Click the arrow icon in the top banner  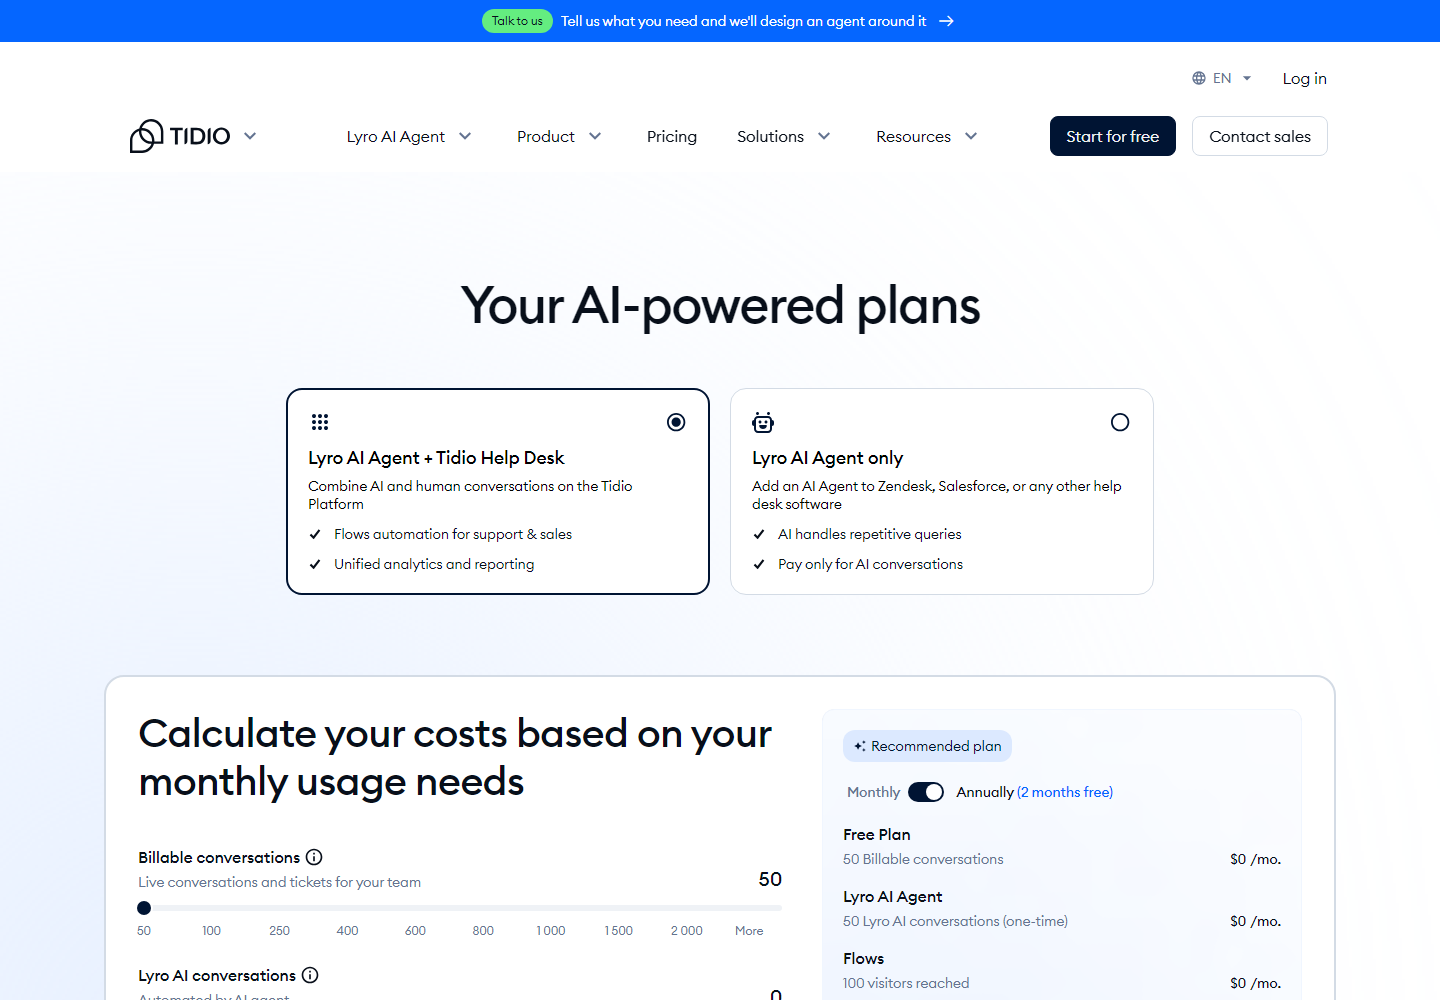pos(946,21)
